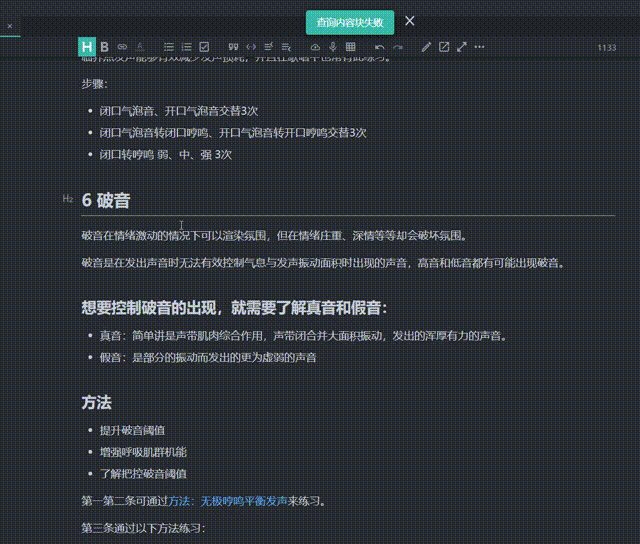Click the Heading (H) toolbar button
640x544 pixels.
click(87, 47)
